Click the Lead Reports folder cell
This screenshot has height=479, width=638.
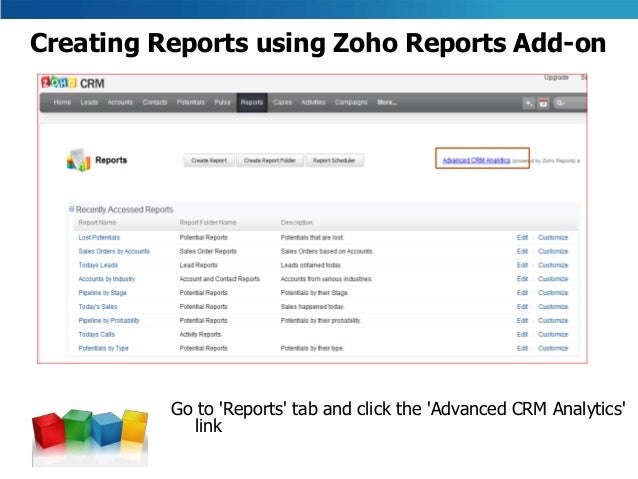[199, 265]
